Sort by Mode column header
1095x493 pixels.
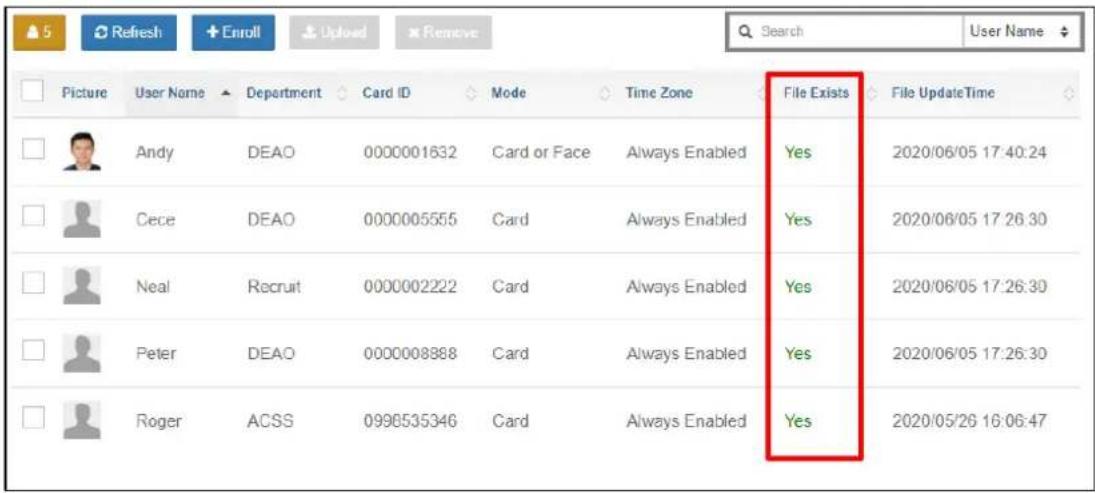(x=550, y=93)
